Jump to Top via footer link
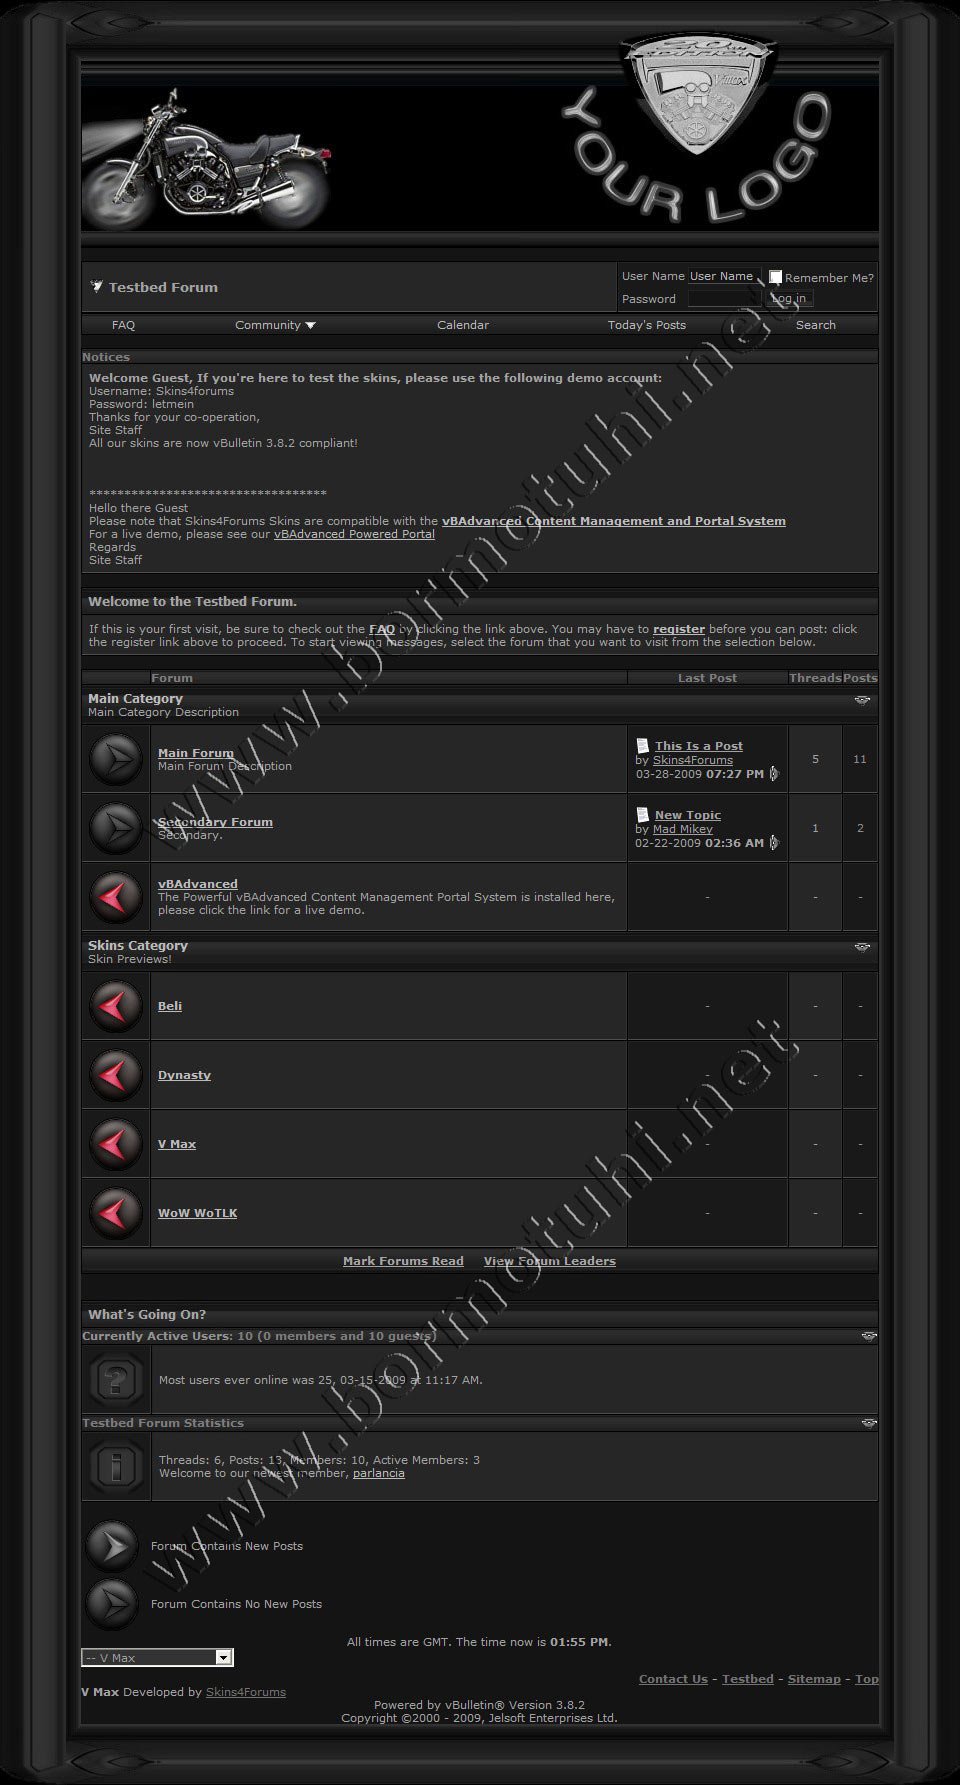 point(867,1679)
